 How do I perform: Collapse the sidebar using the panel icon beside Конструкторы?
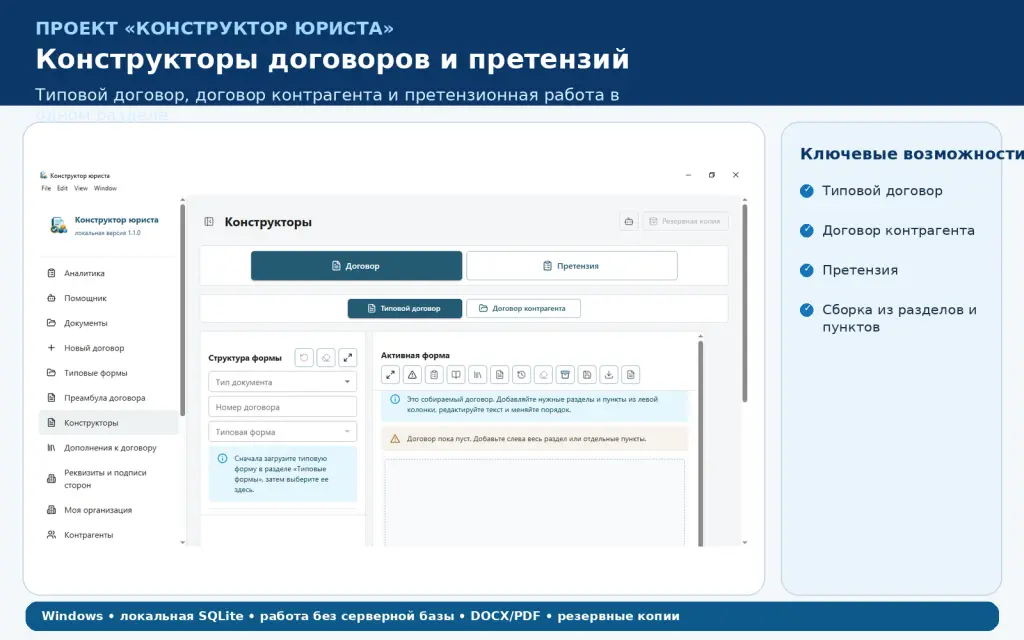pyautogui.click(x=209, y=222)
